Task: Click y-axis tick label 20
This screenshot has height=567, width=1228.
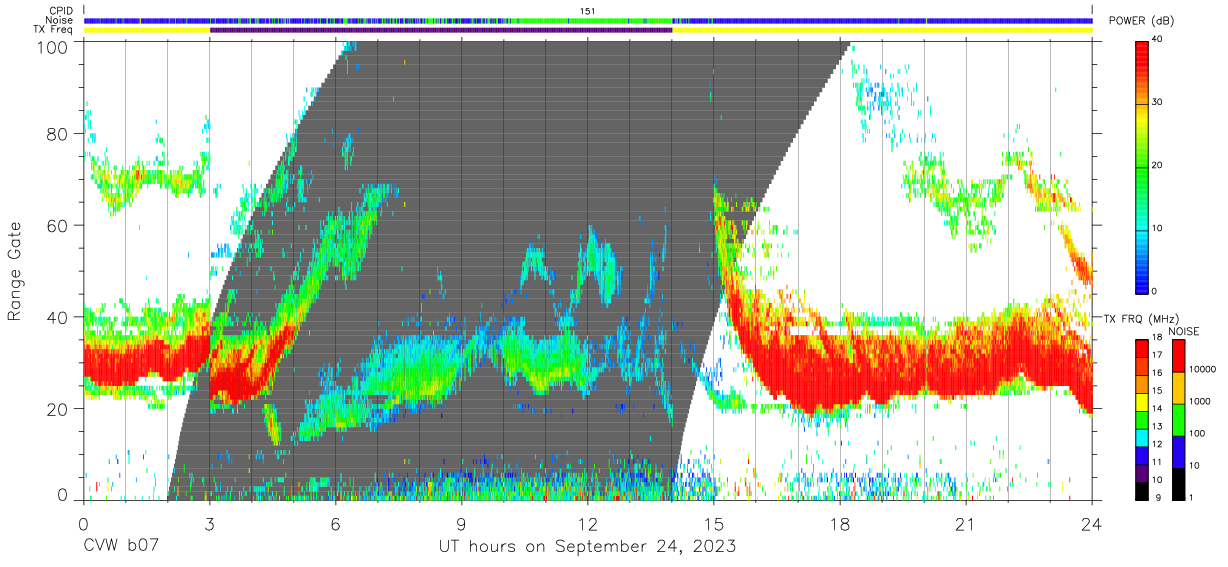Action: [57, 408]
